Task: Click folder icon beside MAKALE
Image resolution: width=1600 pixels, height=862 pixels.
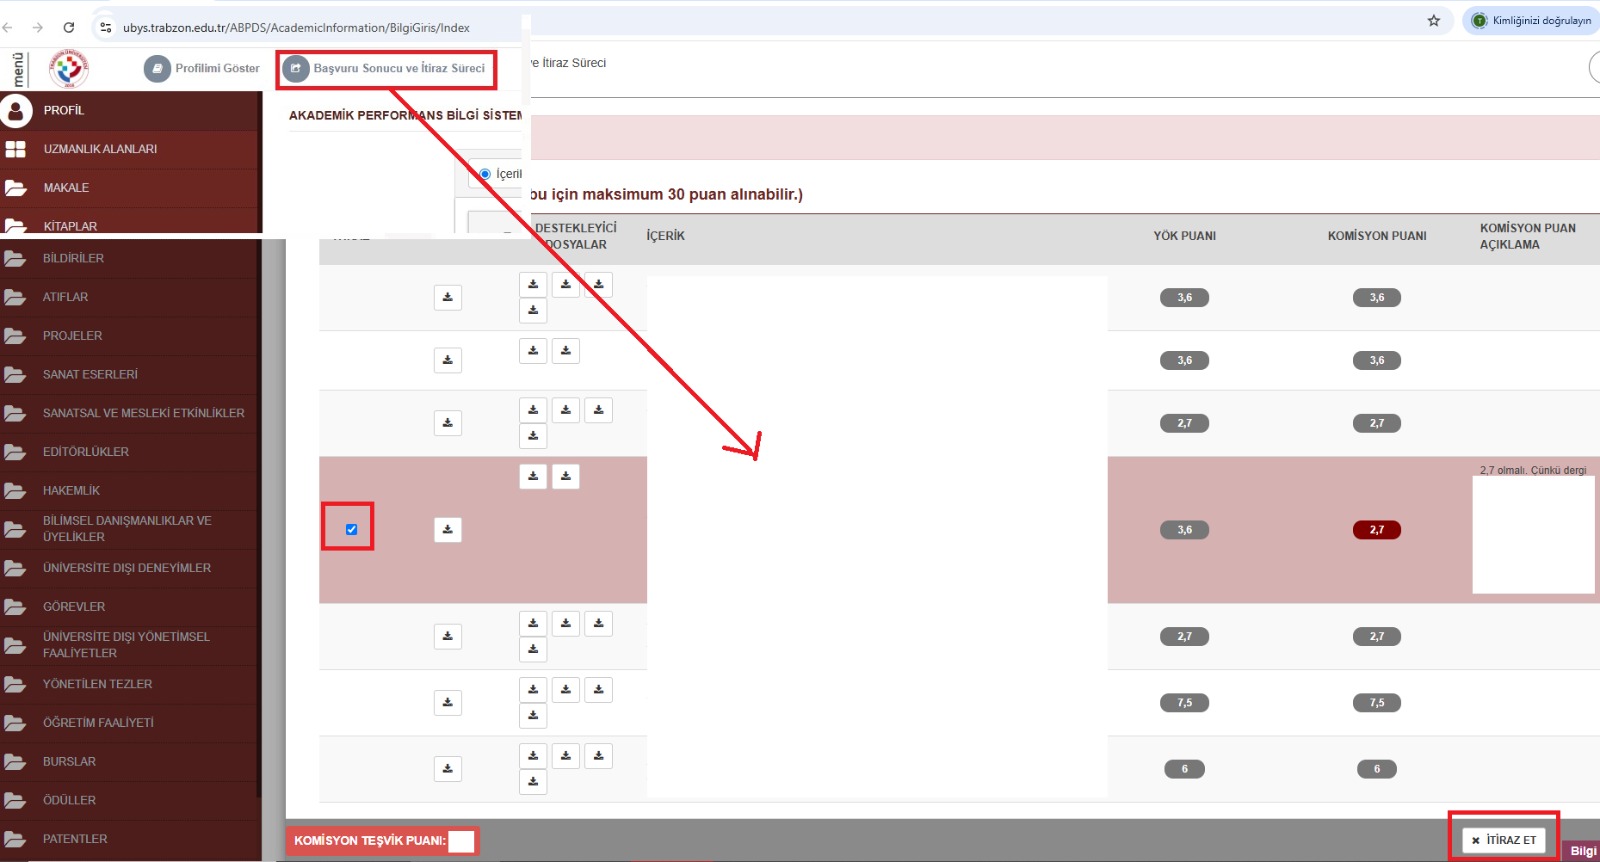Action: tap(15, 188)
